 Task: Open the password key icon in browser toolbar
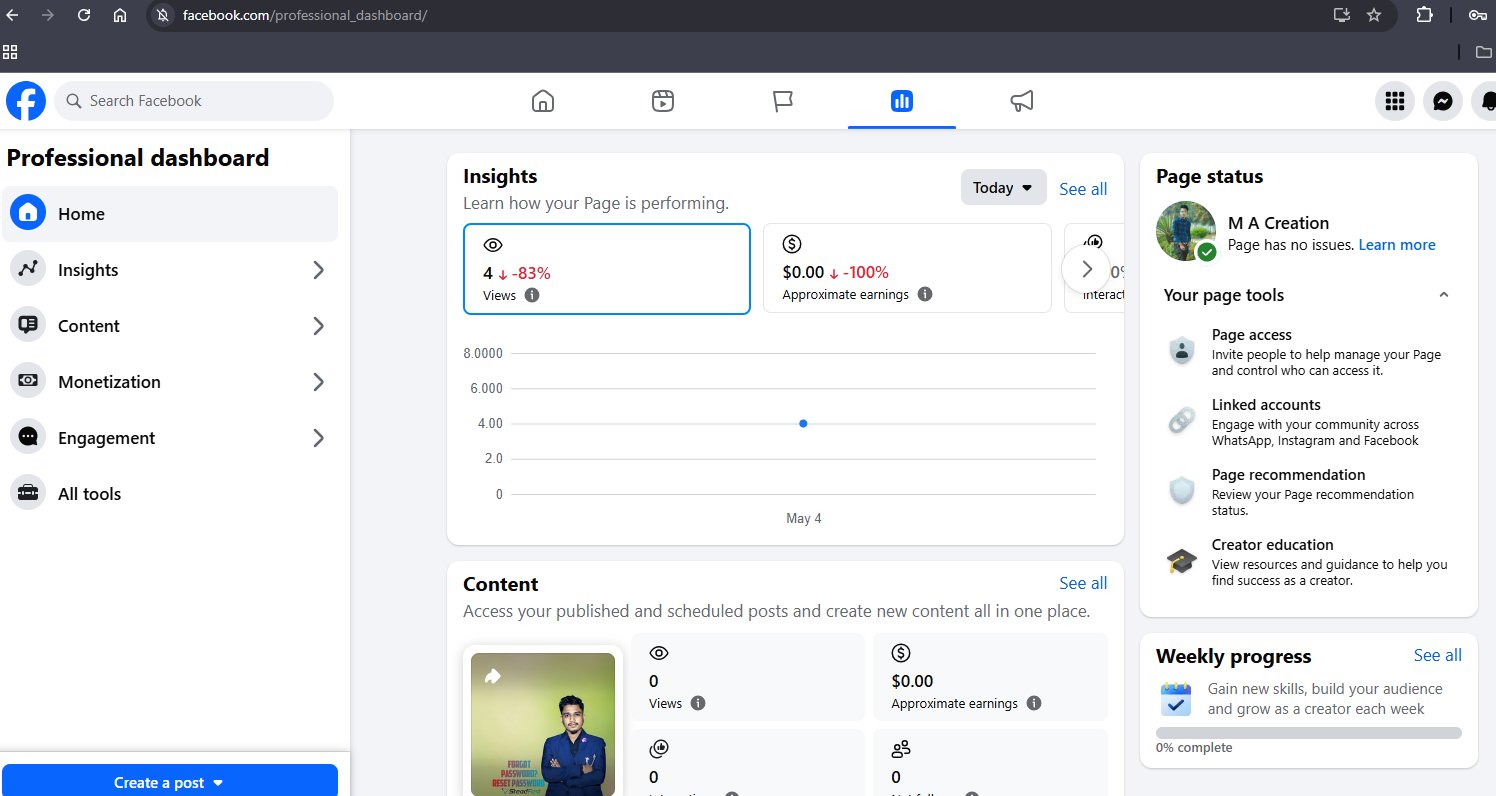(1478, 15)
